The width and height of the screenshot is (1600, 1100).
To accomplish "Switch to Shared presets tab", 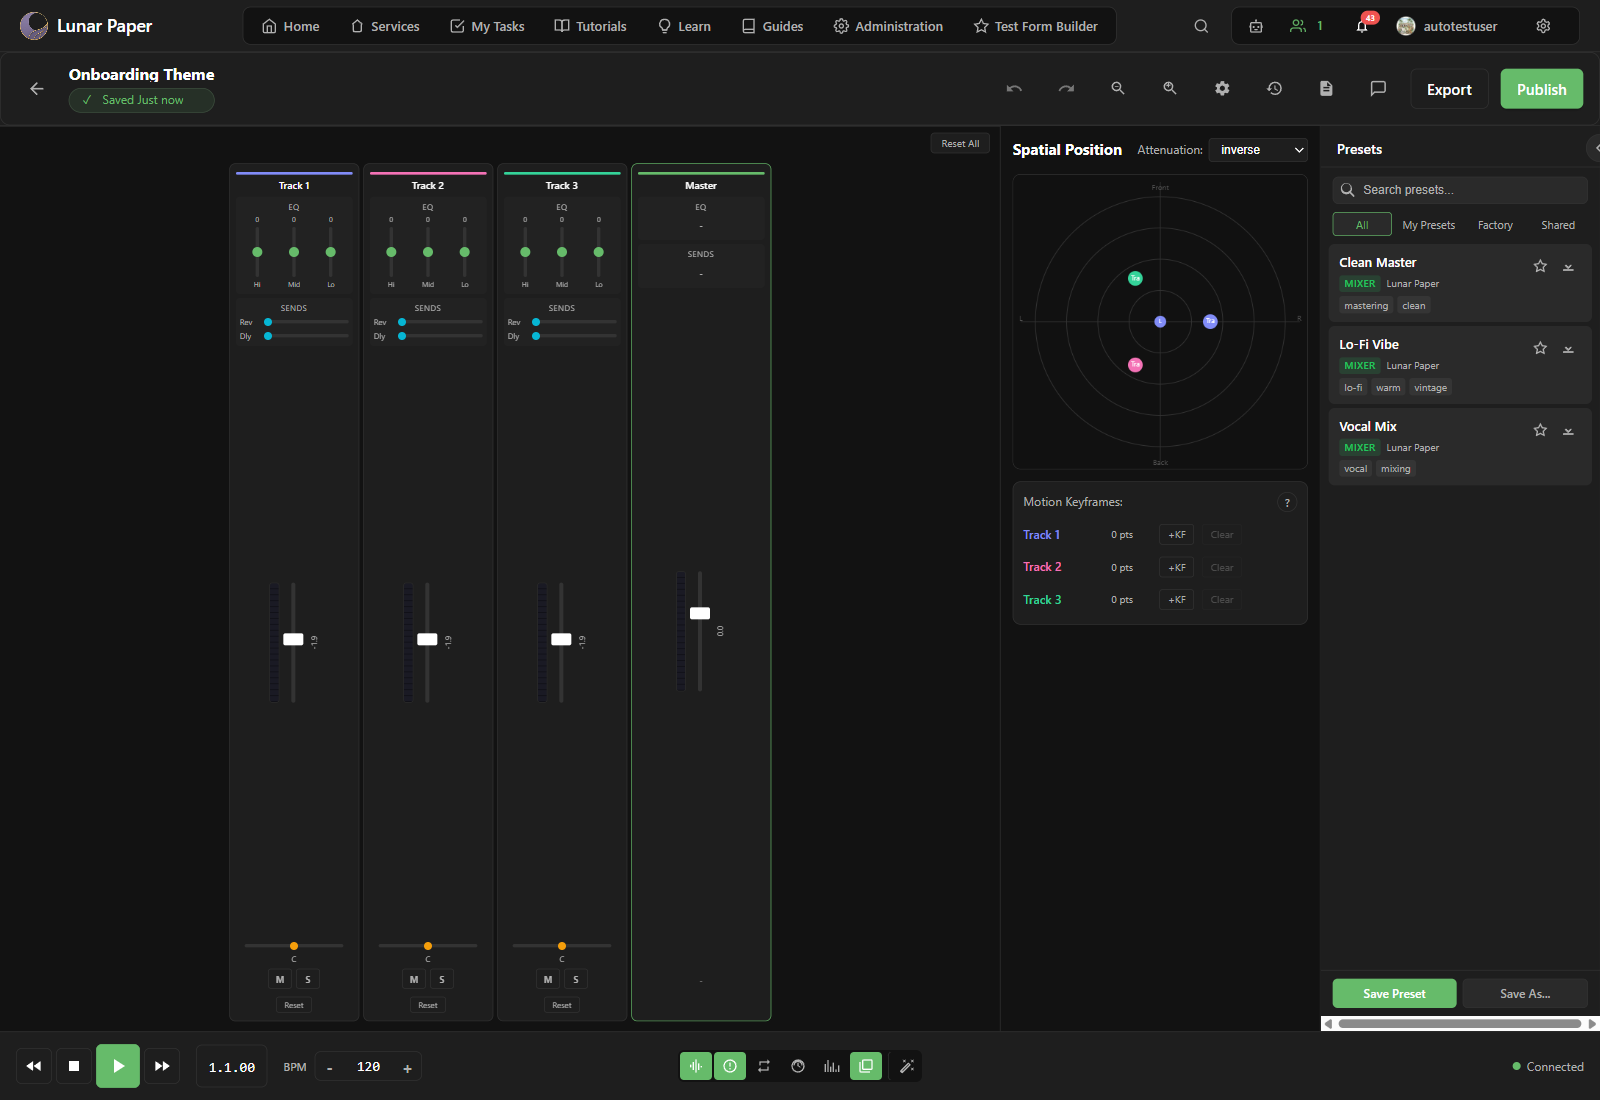I will (x=1558, y=225).
